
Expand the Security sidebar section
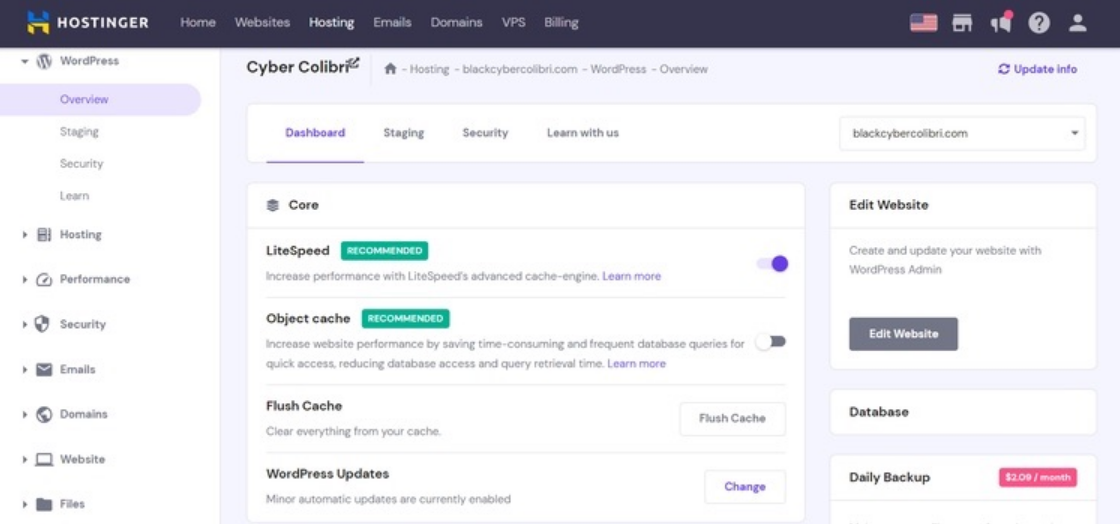click(25, 325)
